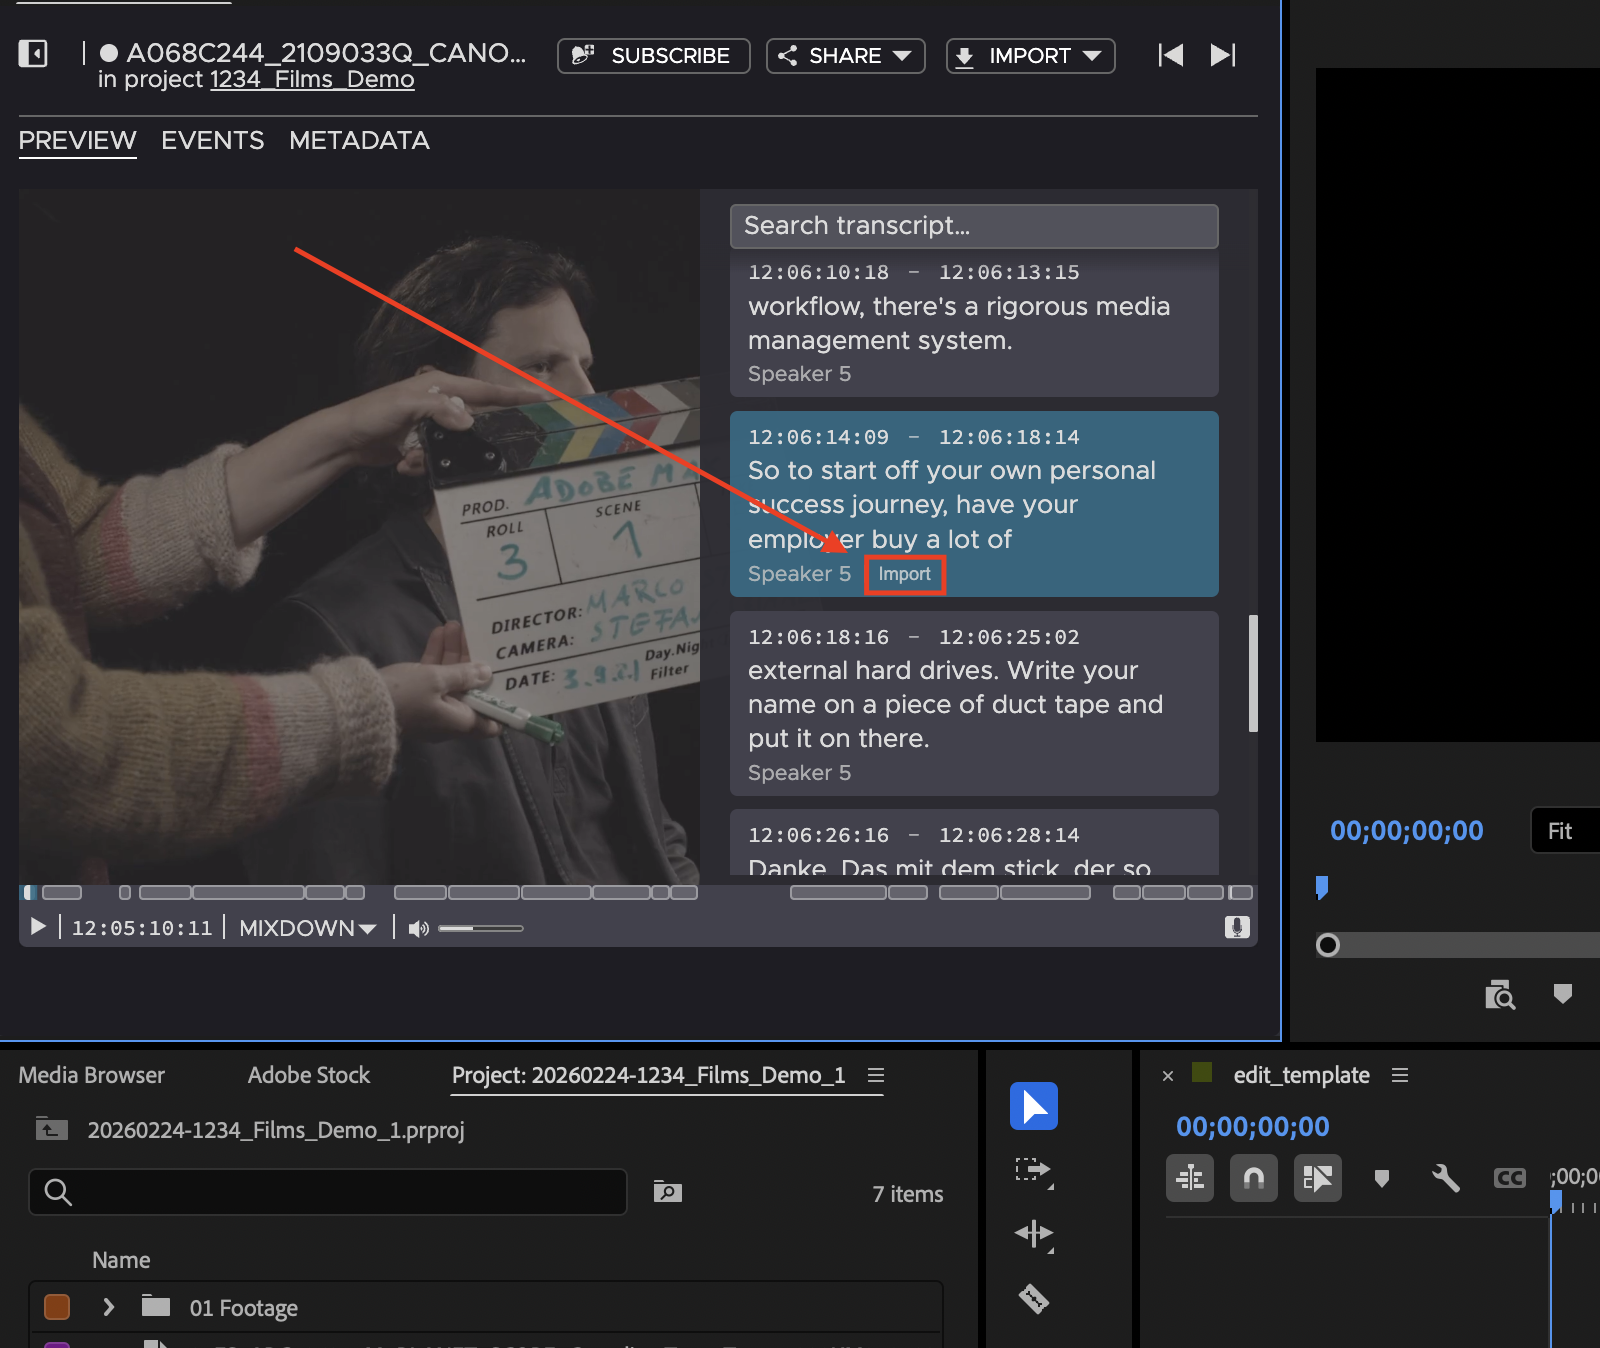Image resolution: width=1600 pixels, height=1348 pixels.
Task: Select the Ripple Edit tool
Action: 1033,1234
